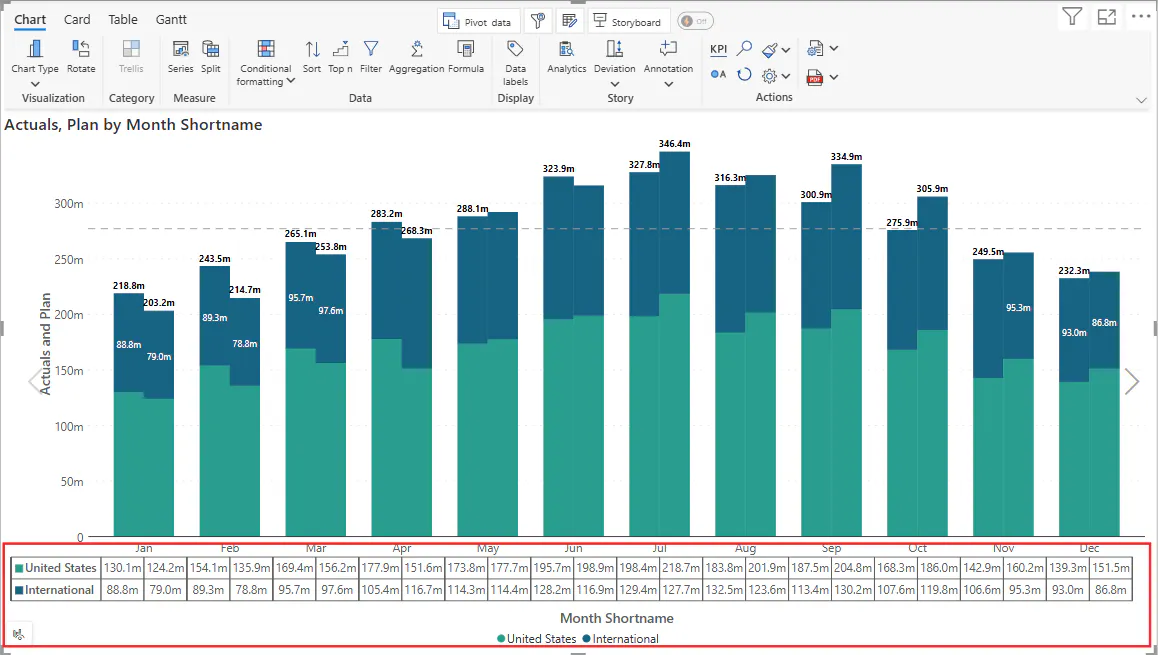1158x655 pixels.
Task: Click the KPI action icon
Action: (718, 49)
